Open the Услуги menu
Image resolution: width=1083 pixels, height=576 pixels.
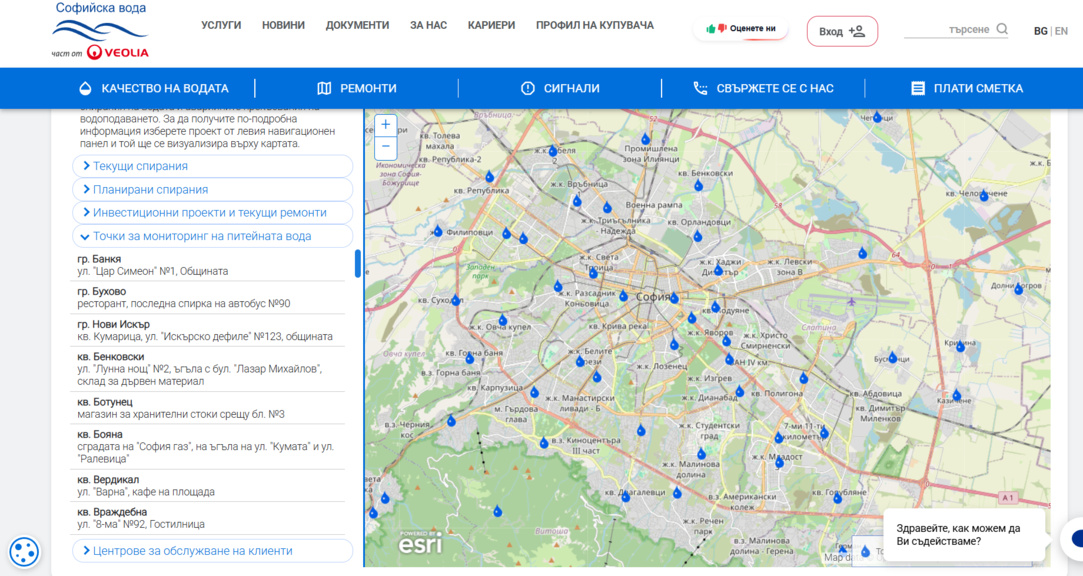(x=221, y=26)
